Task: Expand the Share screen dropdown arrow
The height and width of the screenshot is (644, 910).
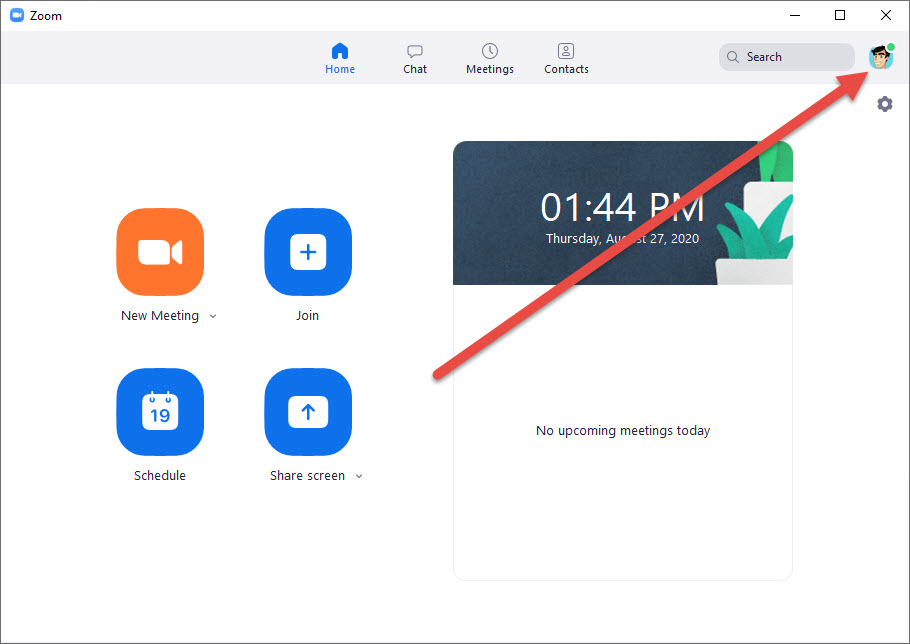Action: coord(359,476)
